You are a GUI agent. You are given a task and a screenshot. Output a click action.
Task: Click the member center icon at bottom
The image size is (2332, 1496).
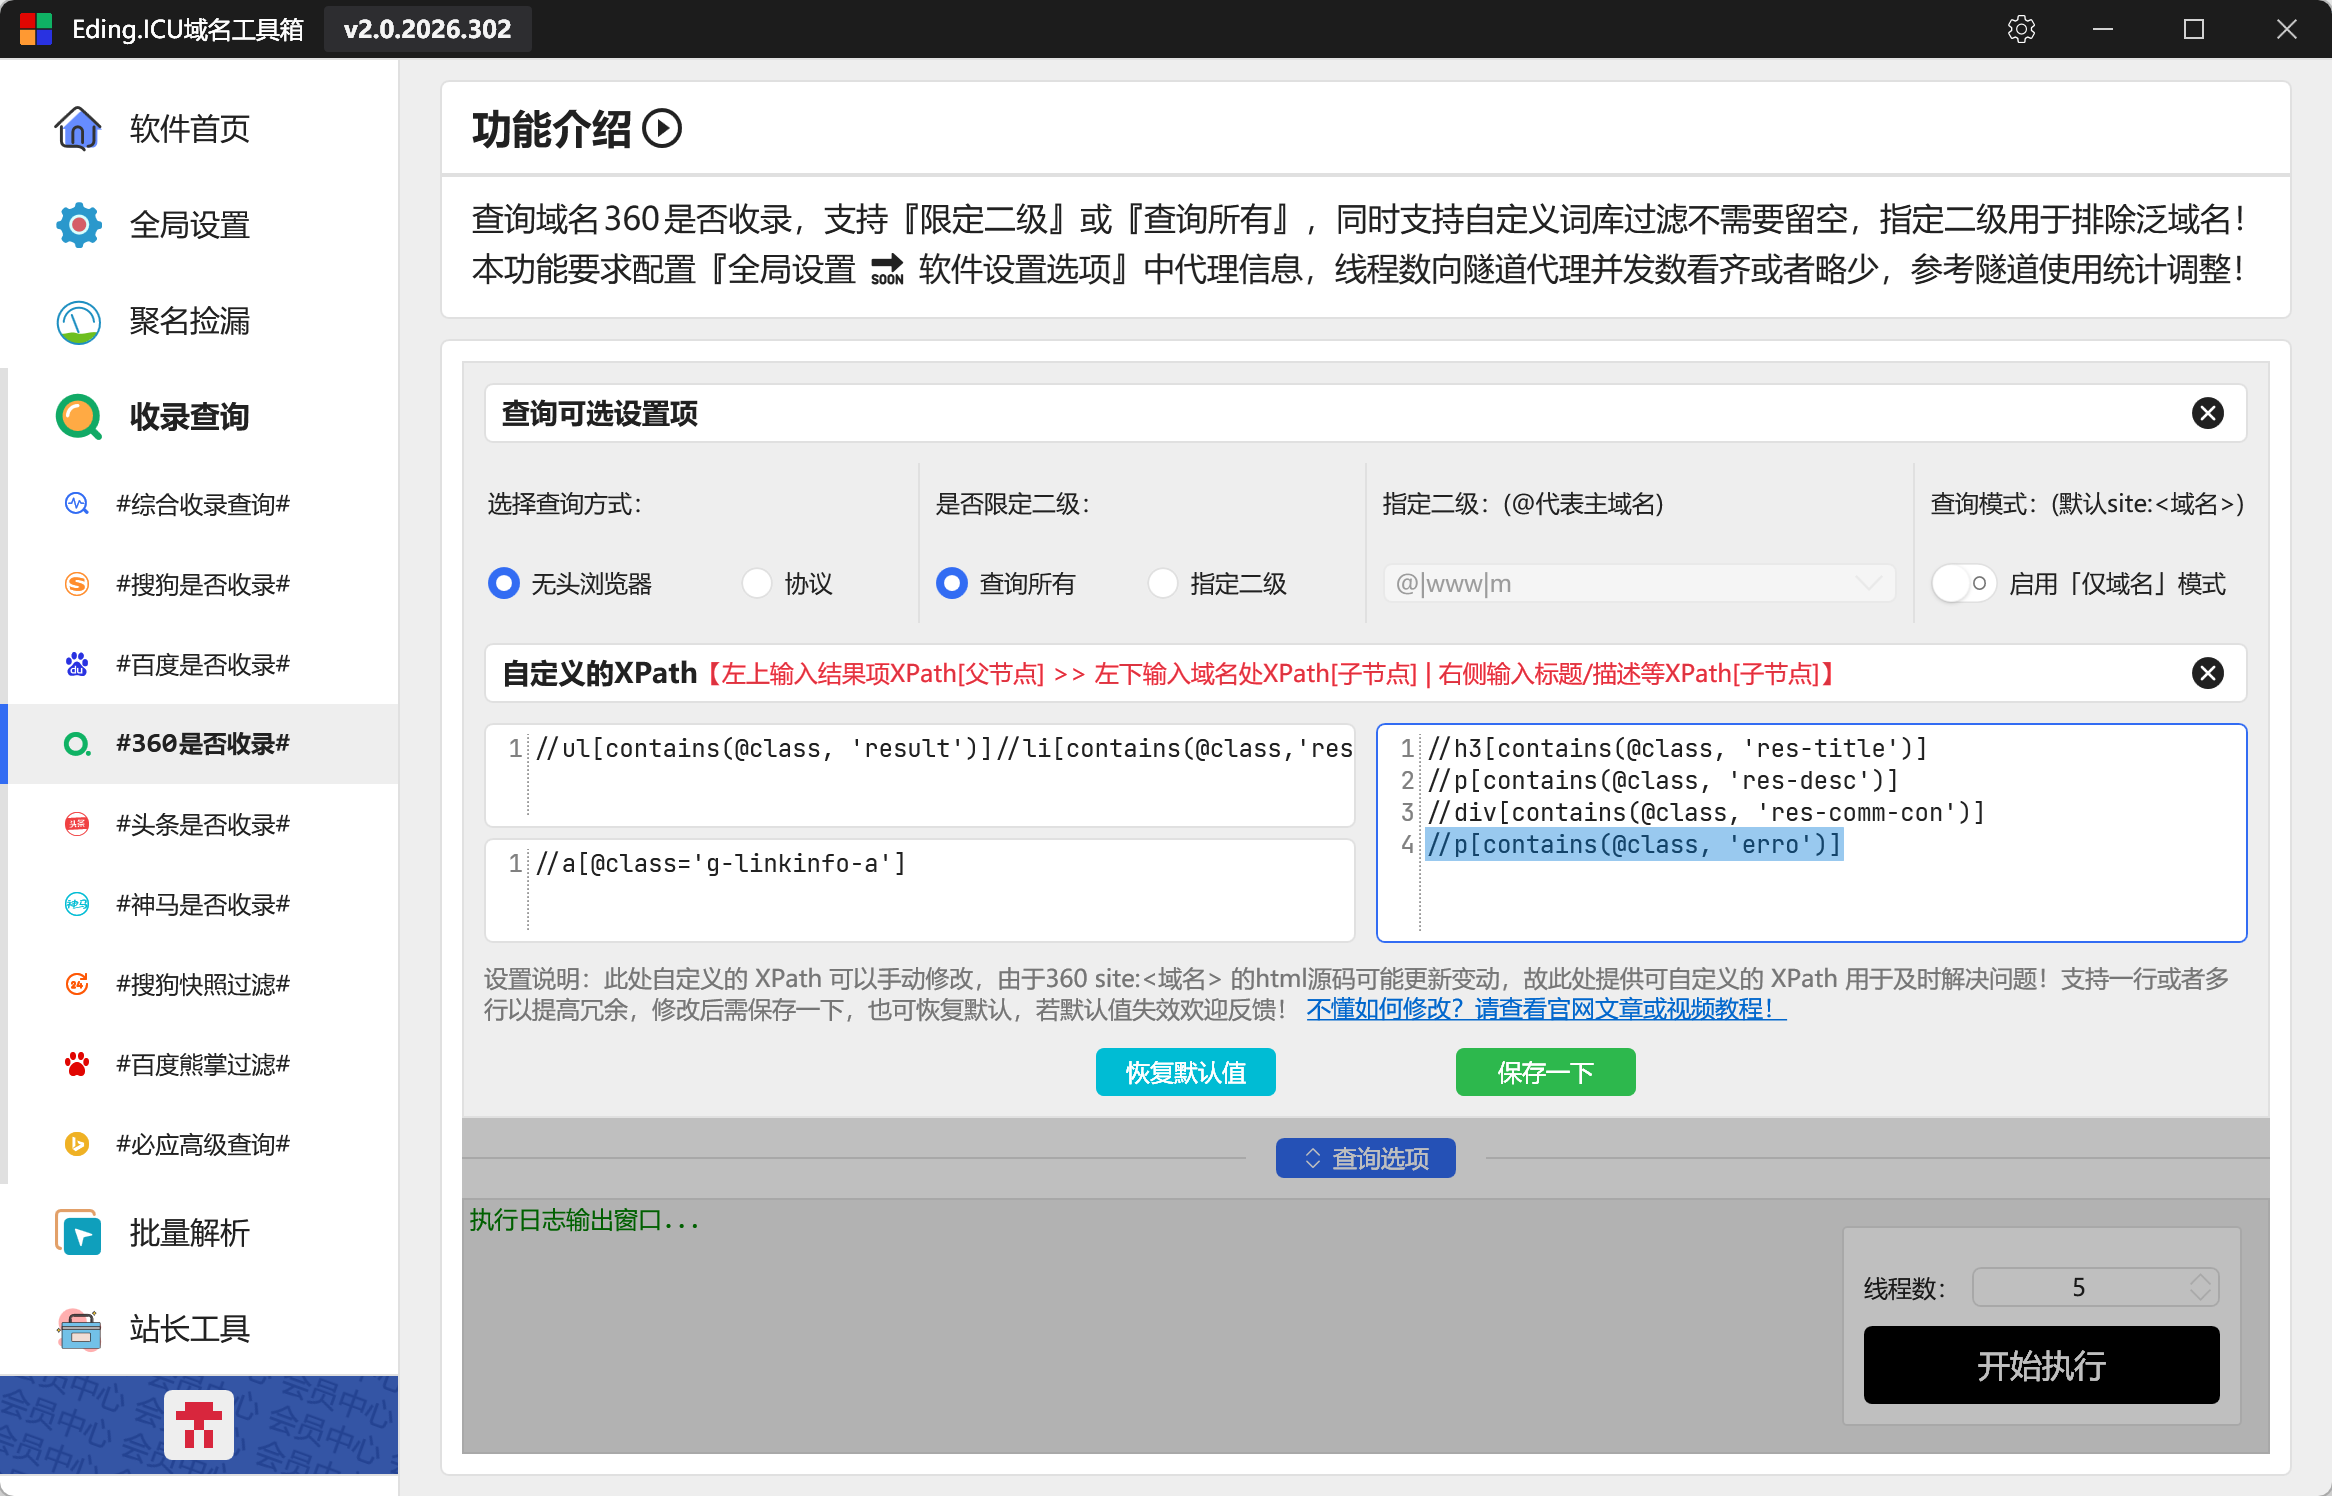[199, 1425]
